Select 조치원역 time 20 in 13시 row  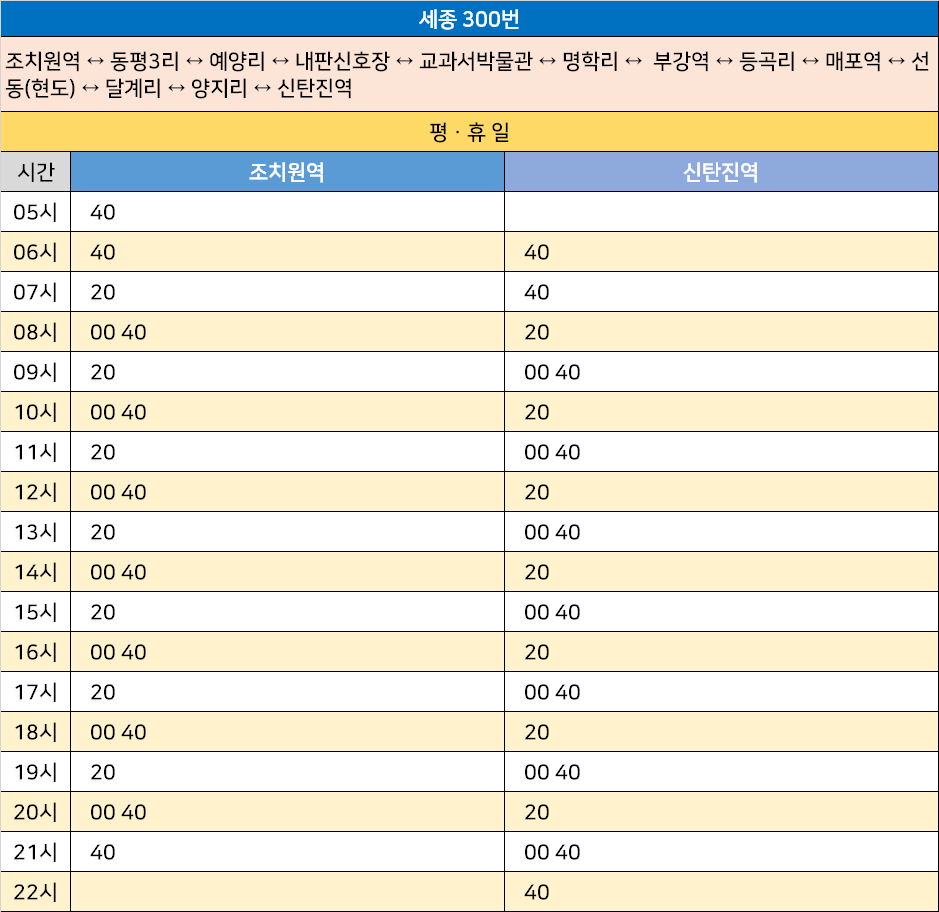(102, 532)
